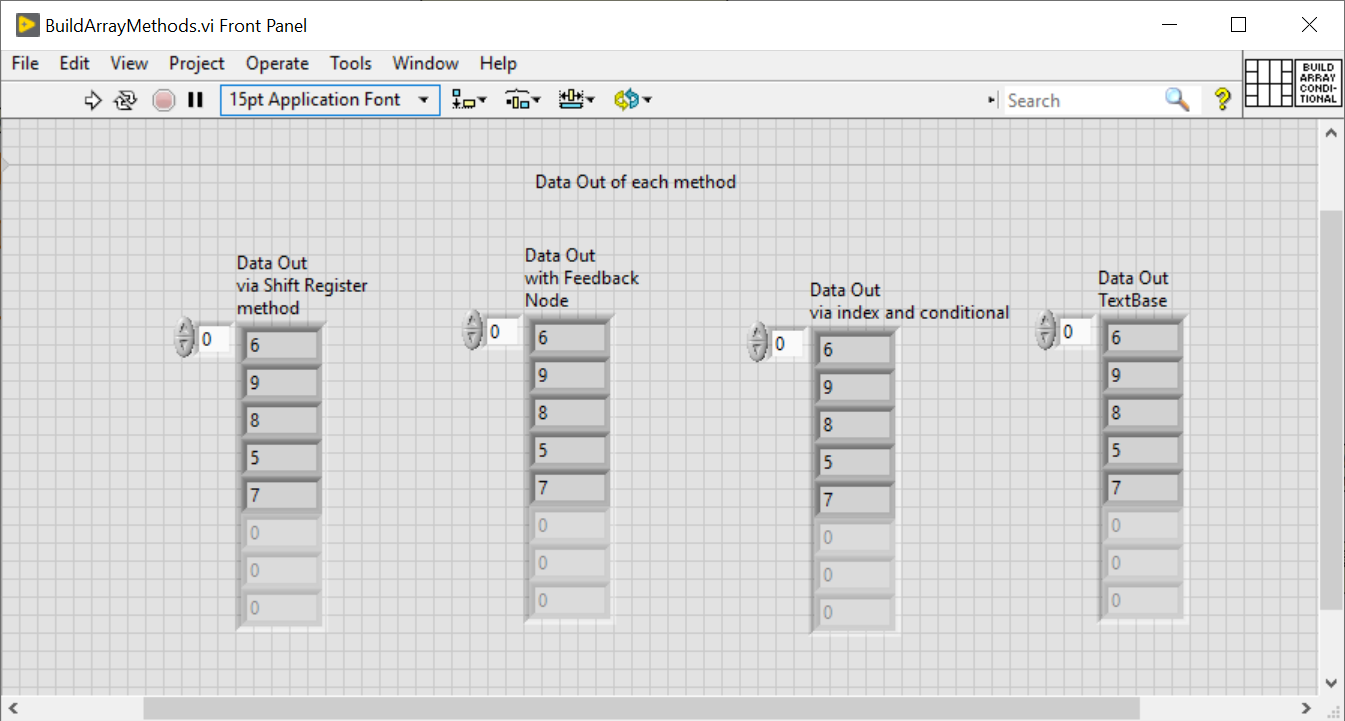This screenshot has width=1345, height=721.
Task: Click the connector pane grid icon
Action: point(1268,83)
